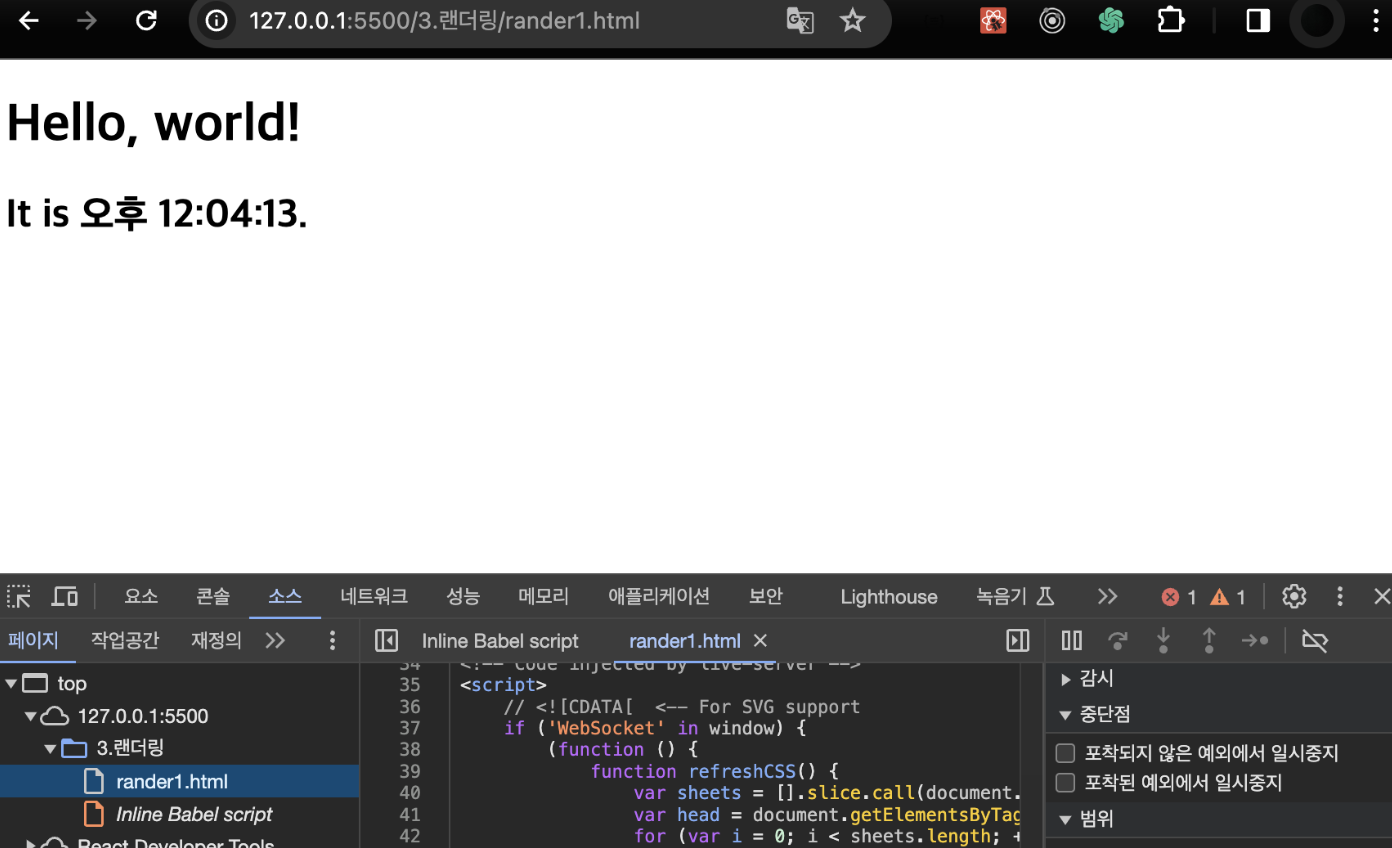Select the rander1.html editor tab

685,641
